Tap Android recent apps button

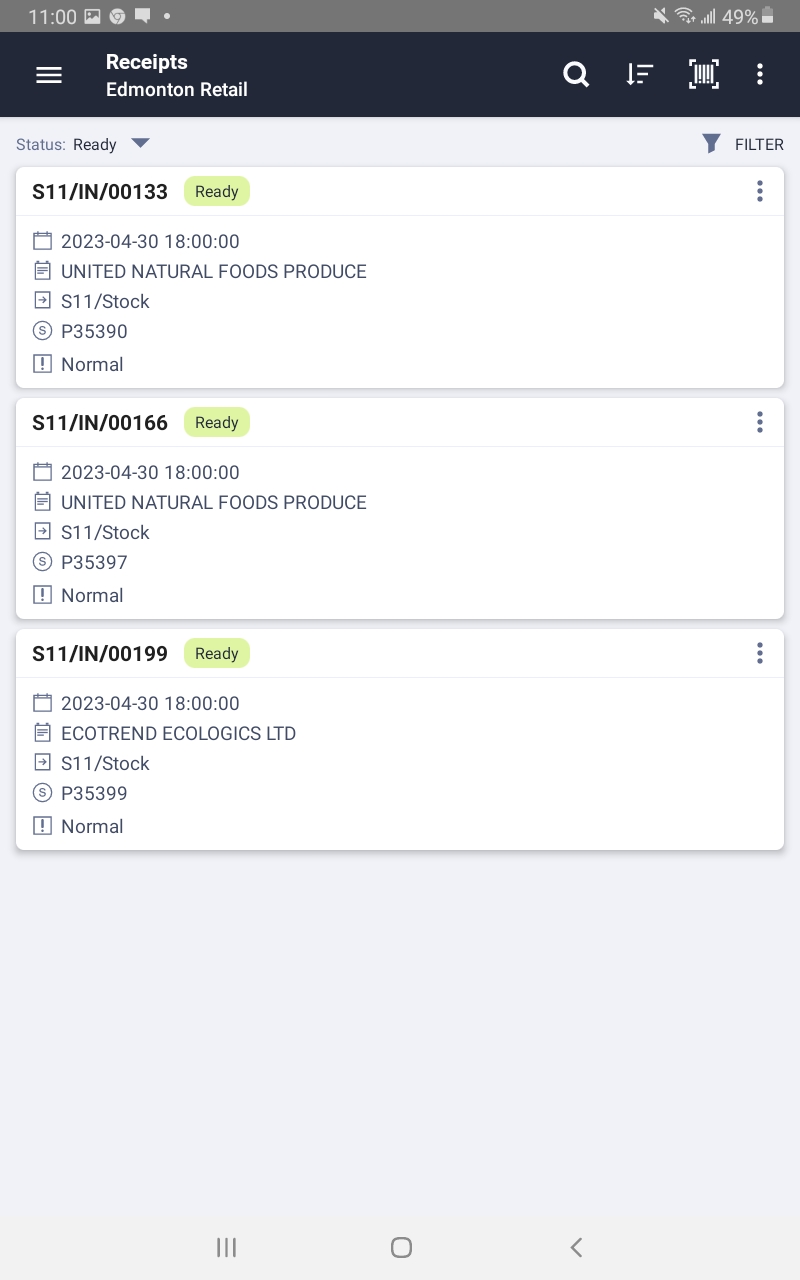tap(227, 1247)
